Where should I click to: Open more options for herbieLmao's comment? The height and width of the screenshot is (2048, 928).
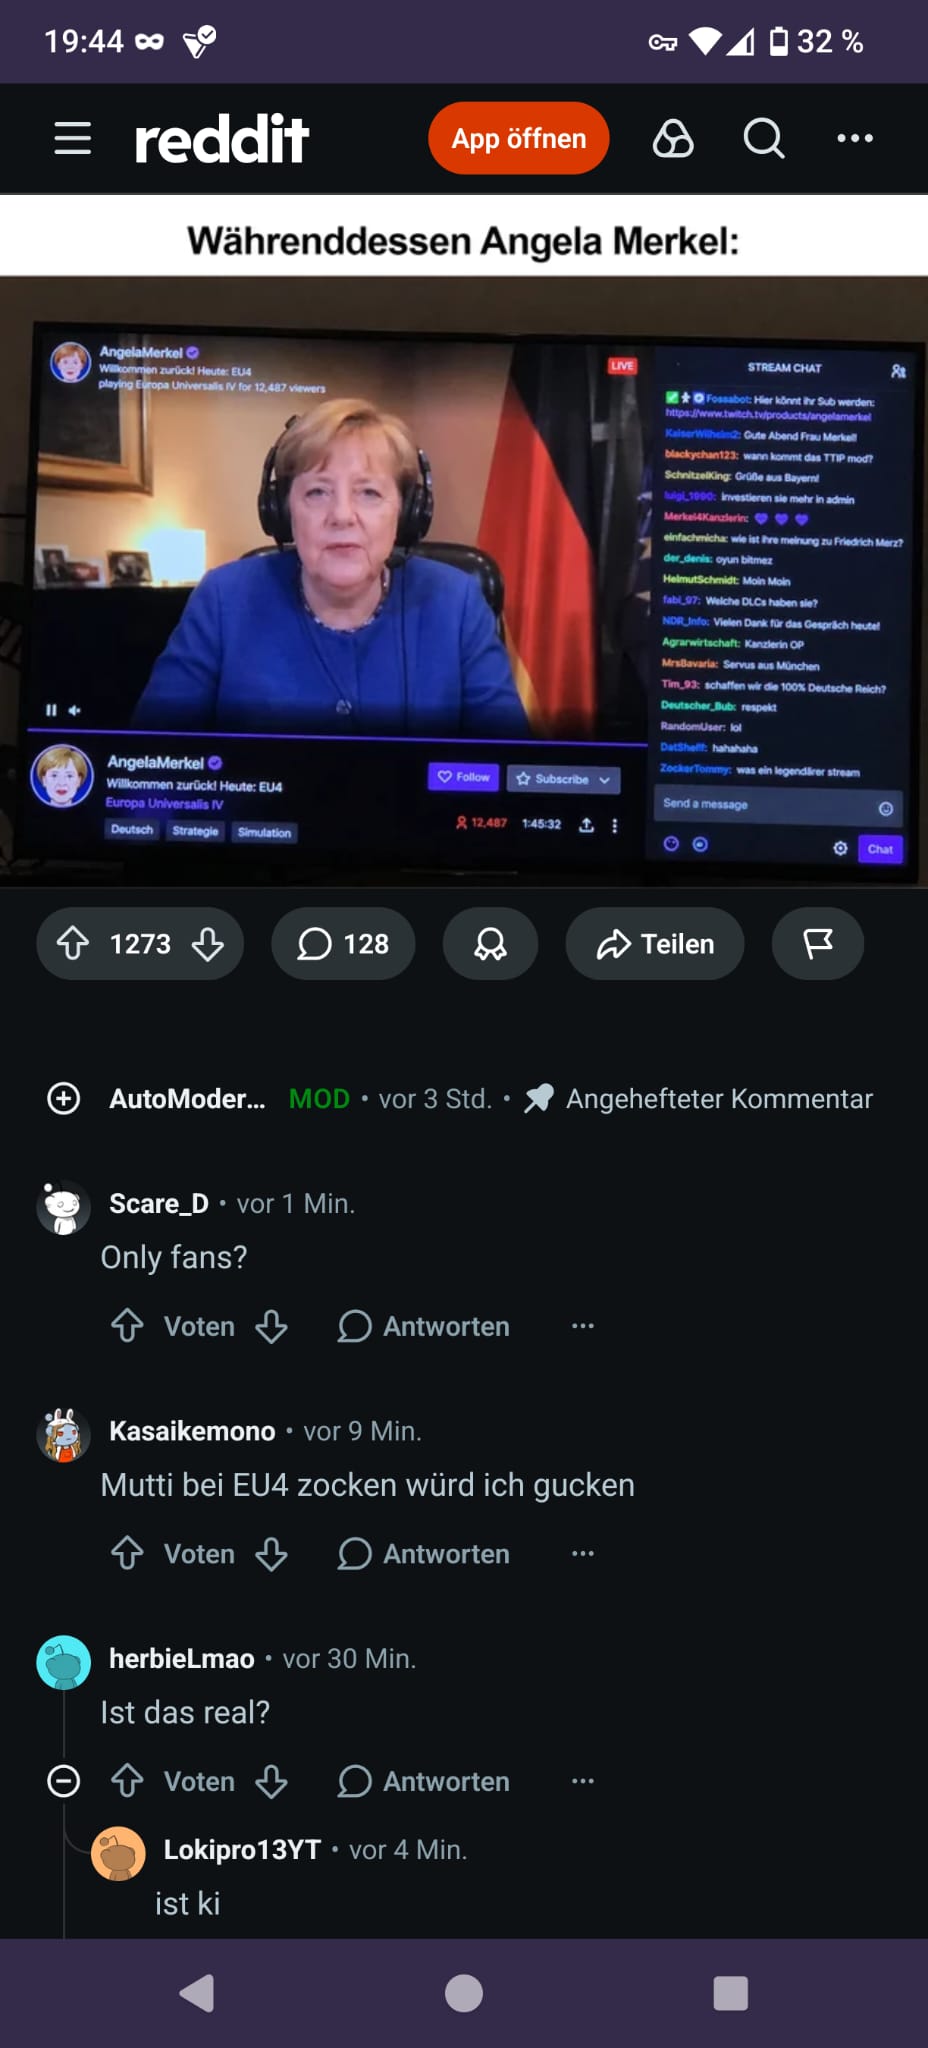pos(583,1781)
